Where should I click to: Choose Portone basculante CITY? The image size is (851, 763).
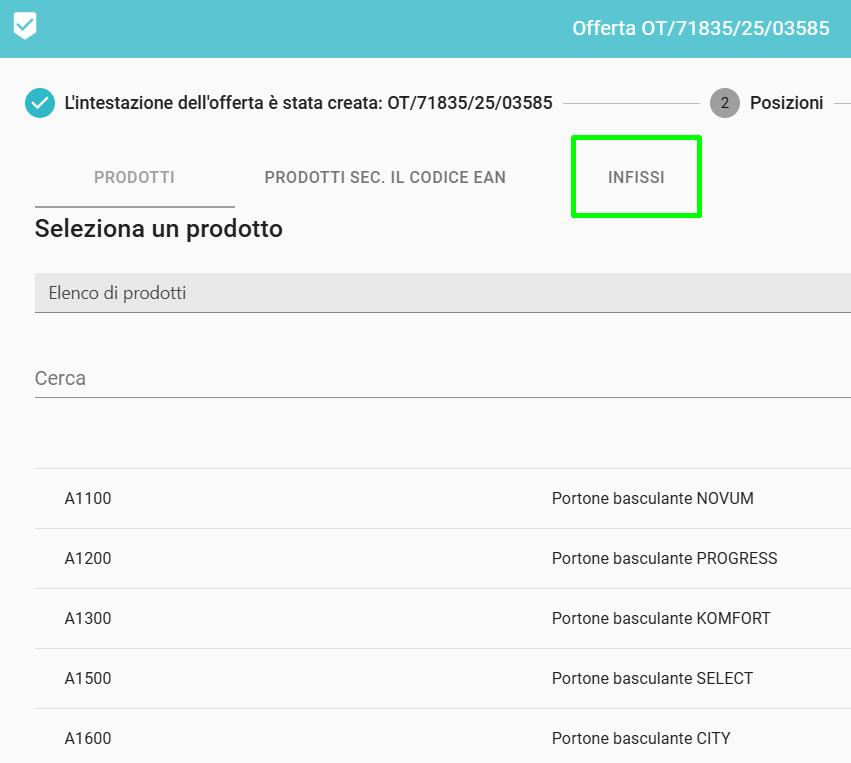641,738
